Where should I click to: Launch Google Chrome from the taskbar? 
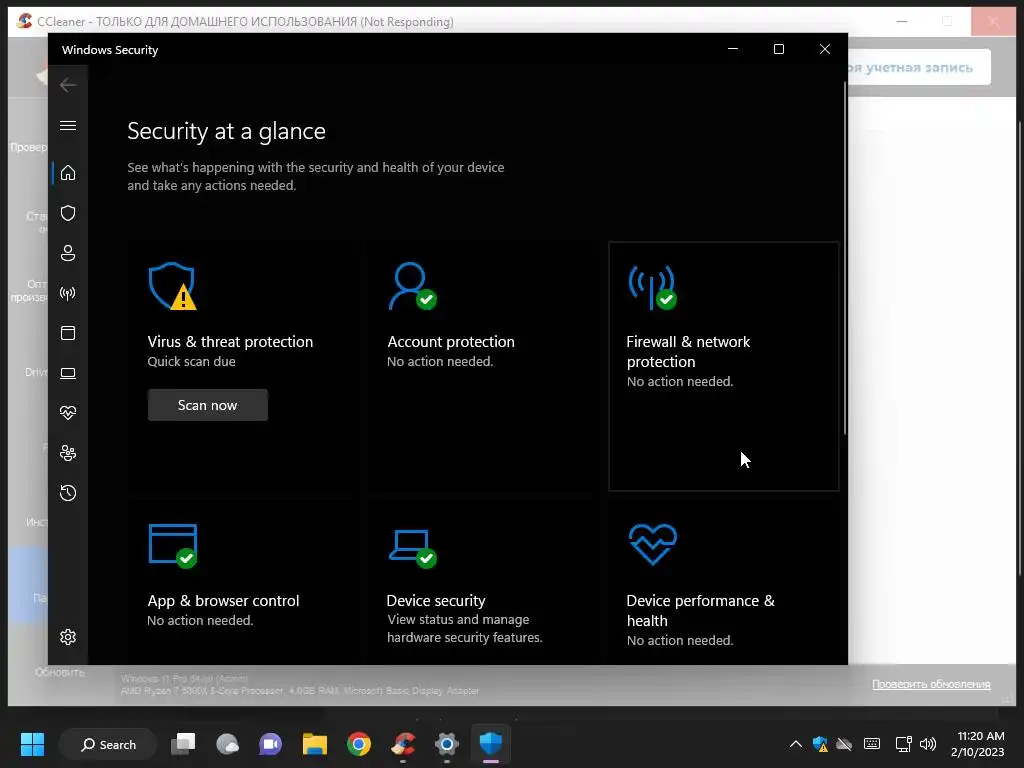[x=359, y=744]
